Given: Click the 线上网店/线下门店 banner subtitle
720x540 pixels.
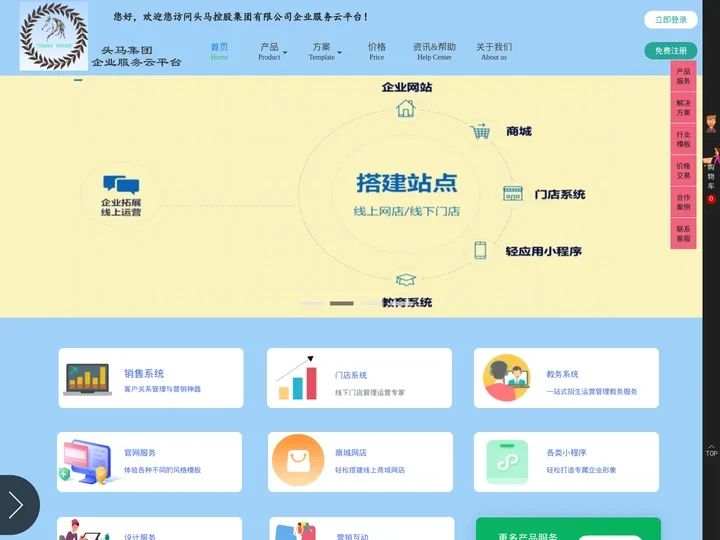Looking at the screenshot, I should 406,211.
